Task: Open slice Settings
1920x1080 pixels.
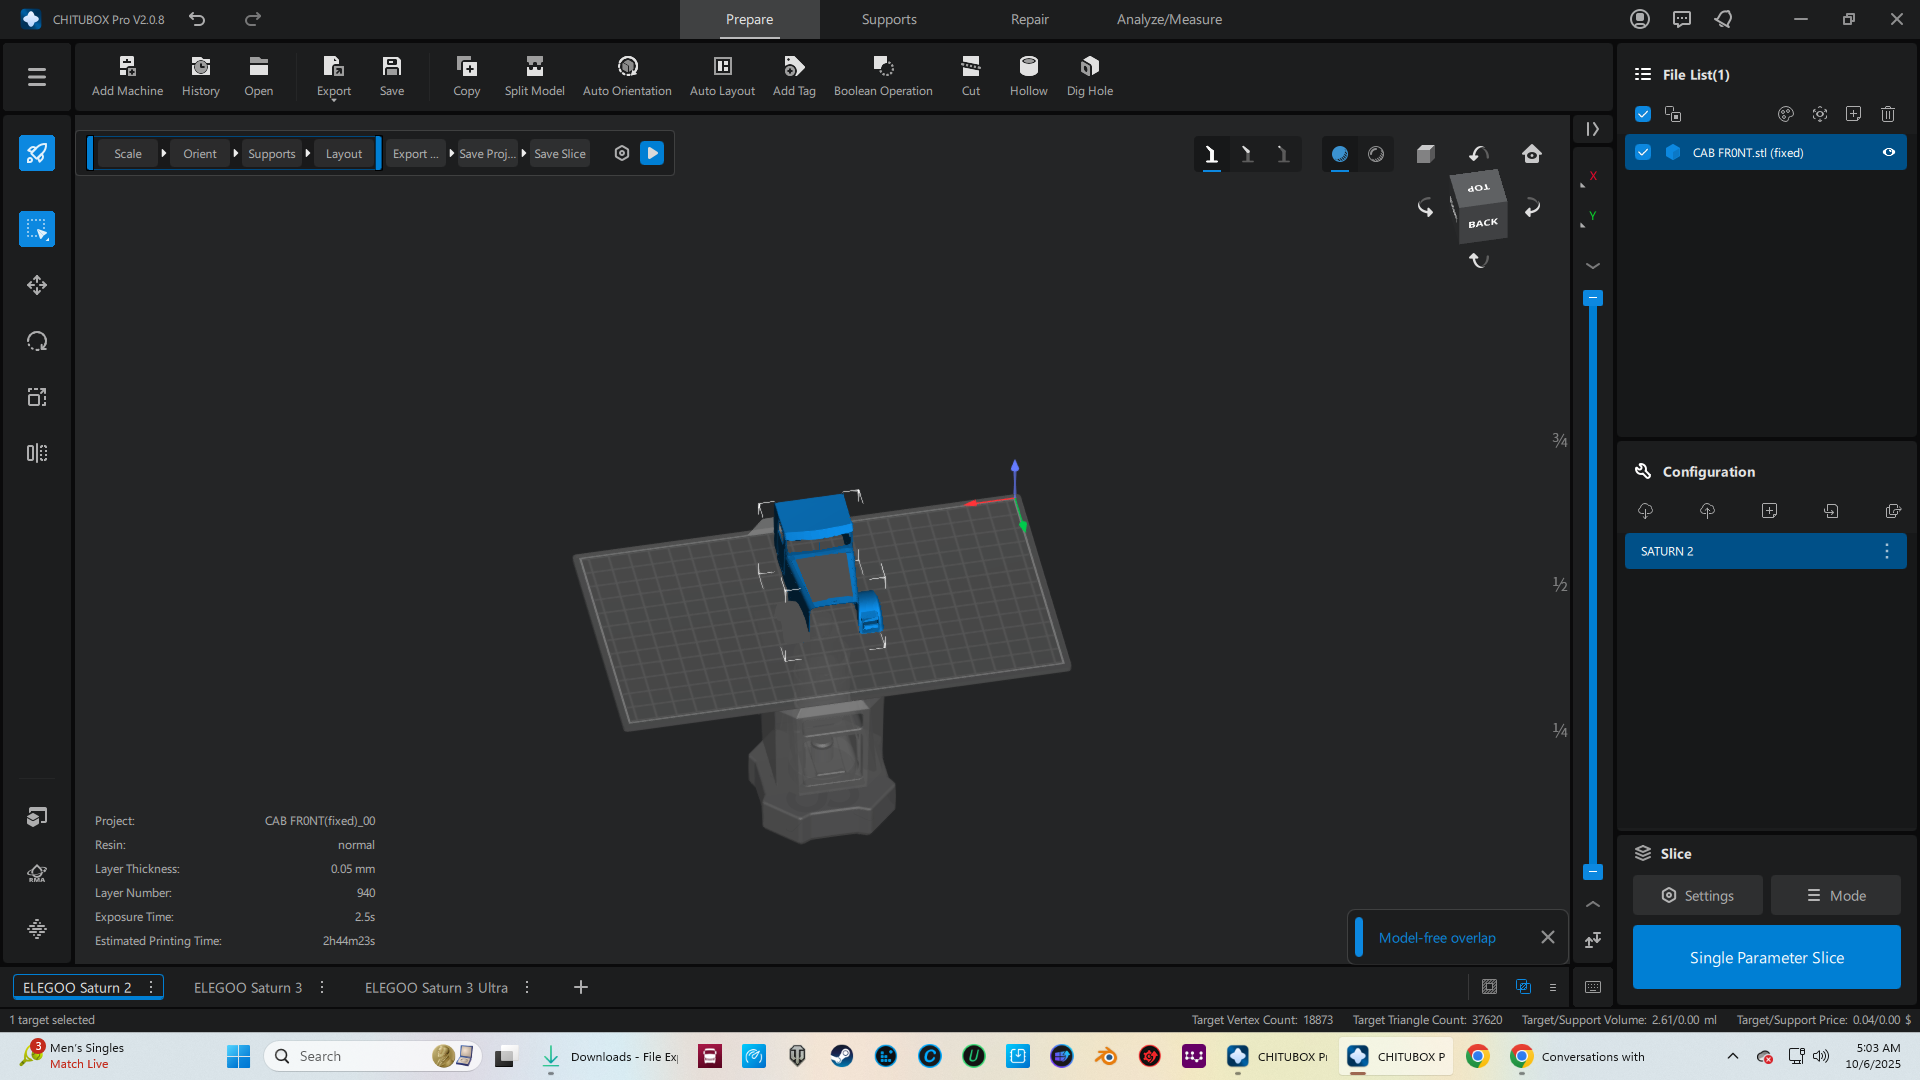Action: [1697, 895]
